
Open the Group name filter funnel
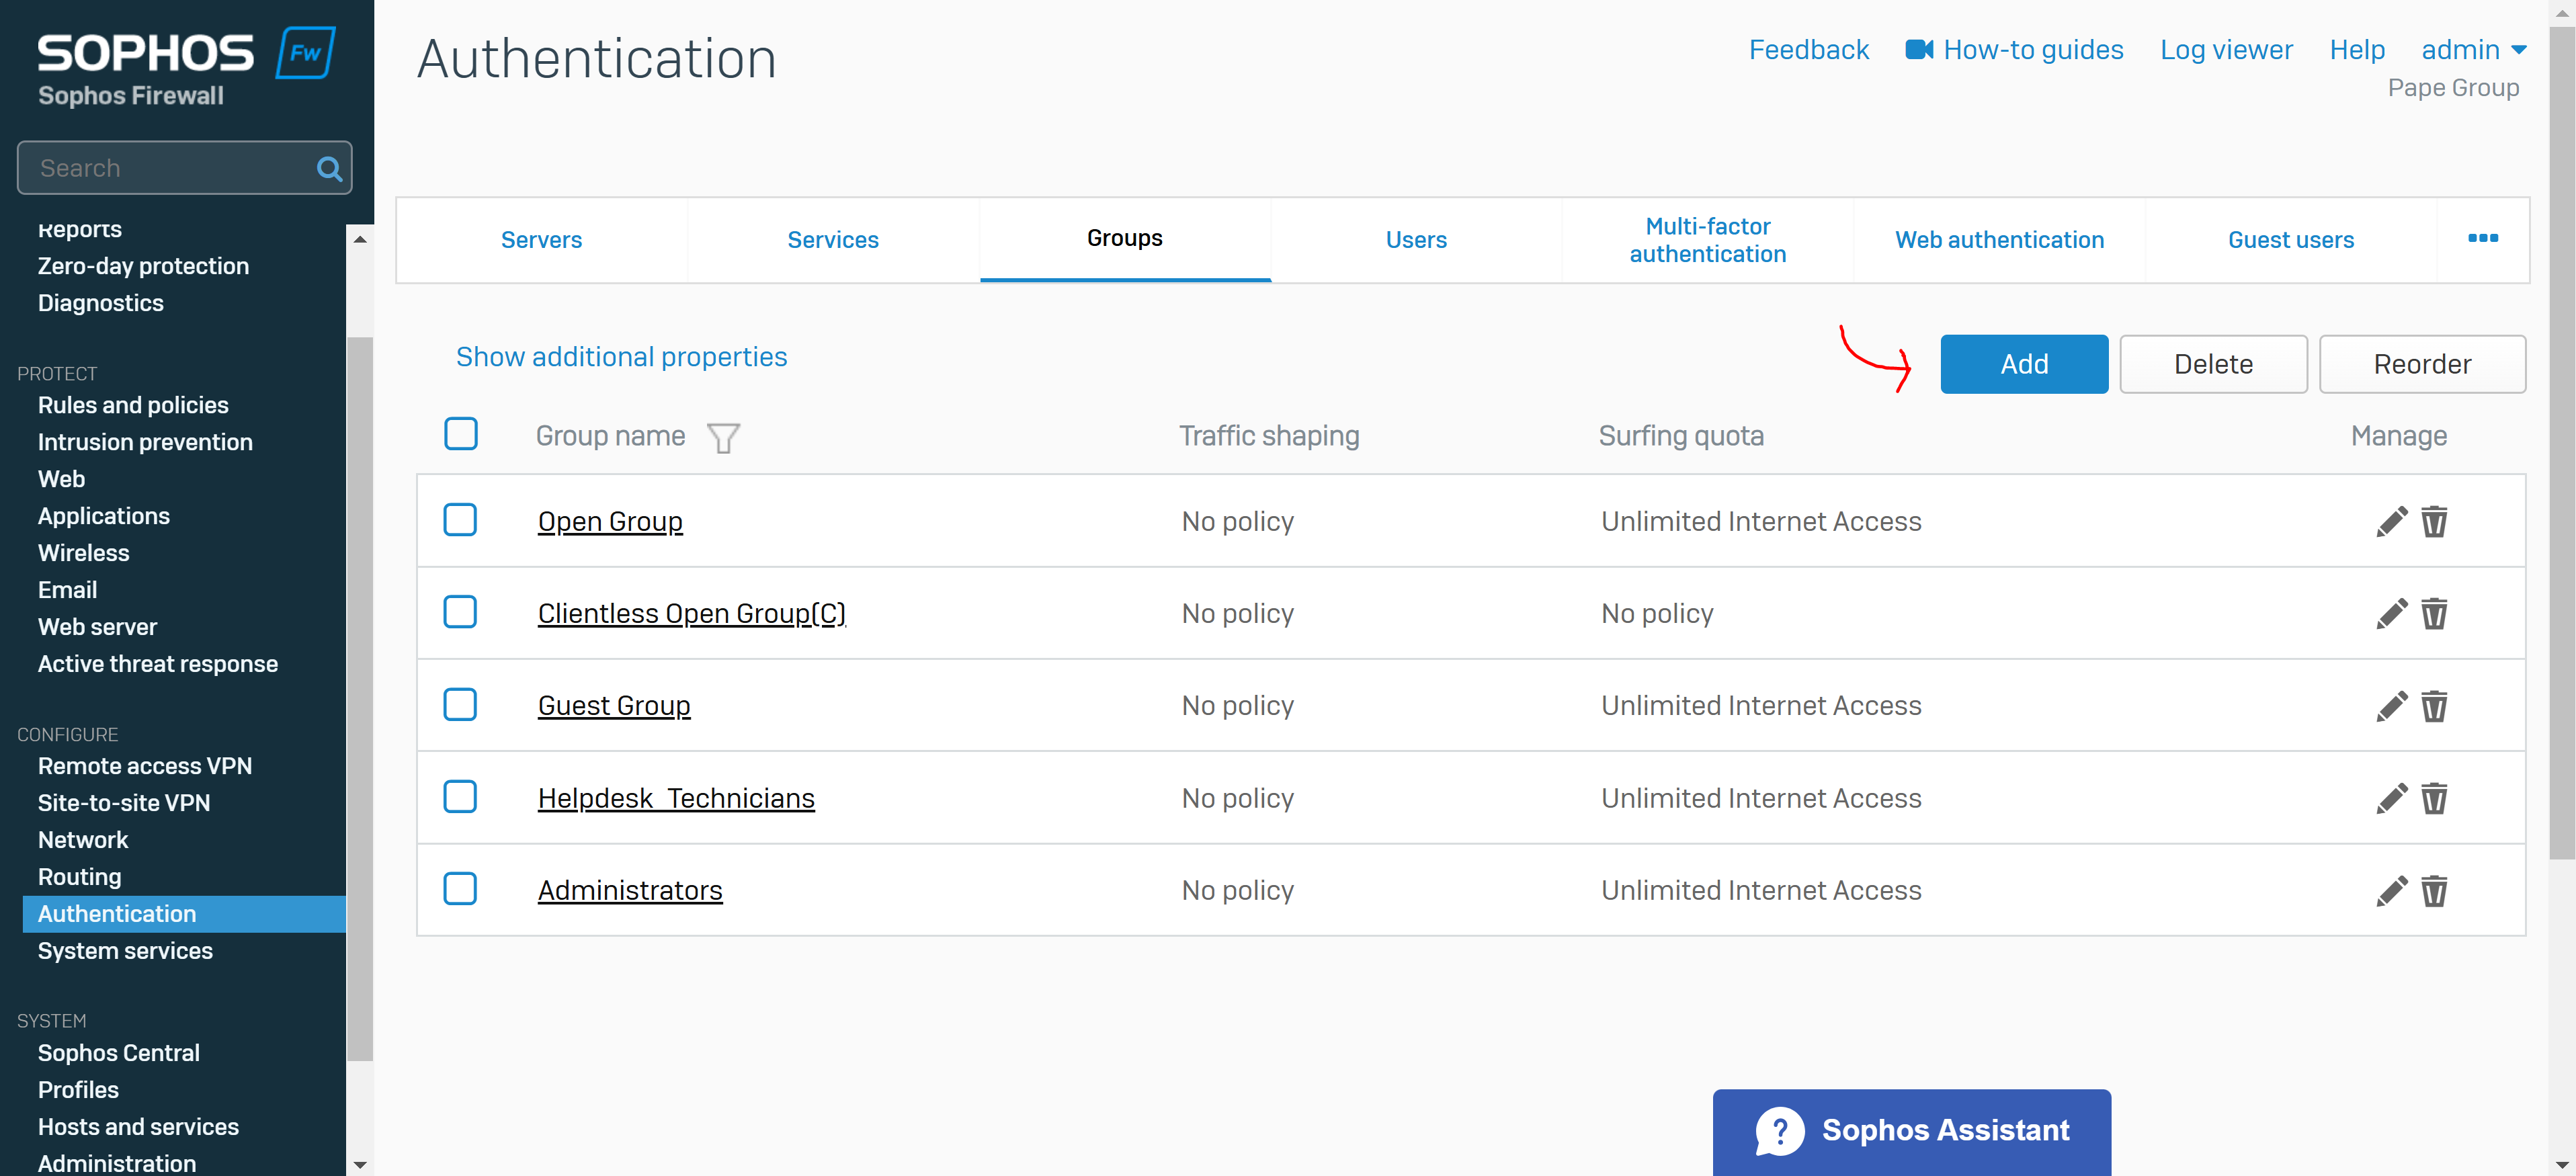723,437
